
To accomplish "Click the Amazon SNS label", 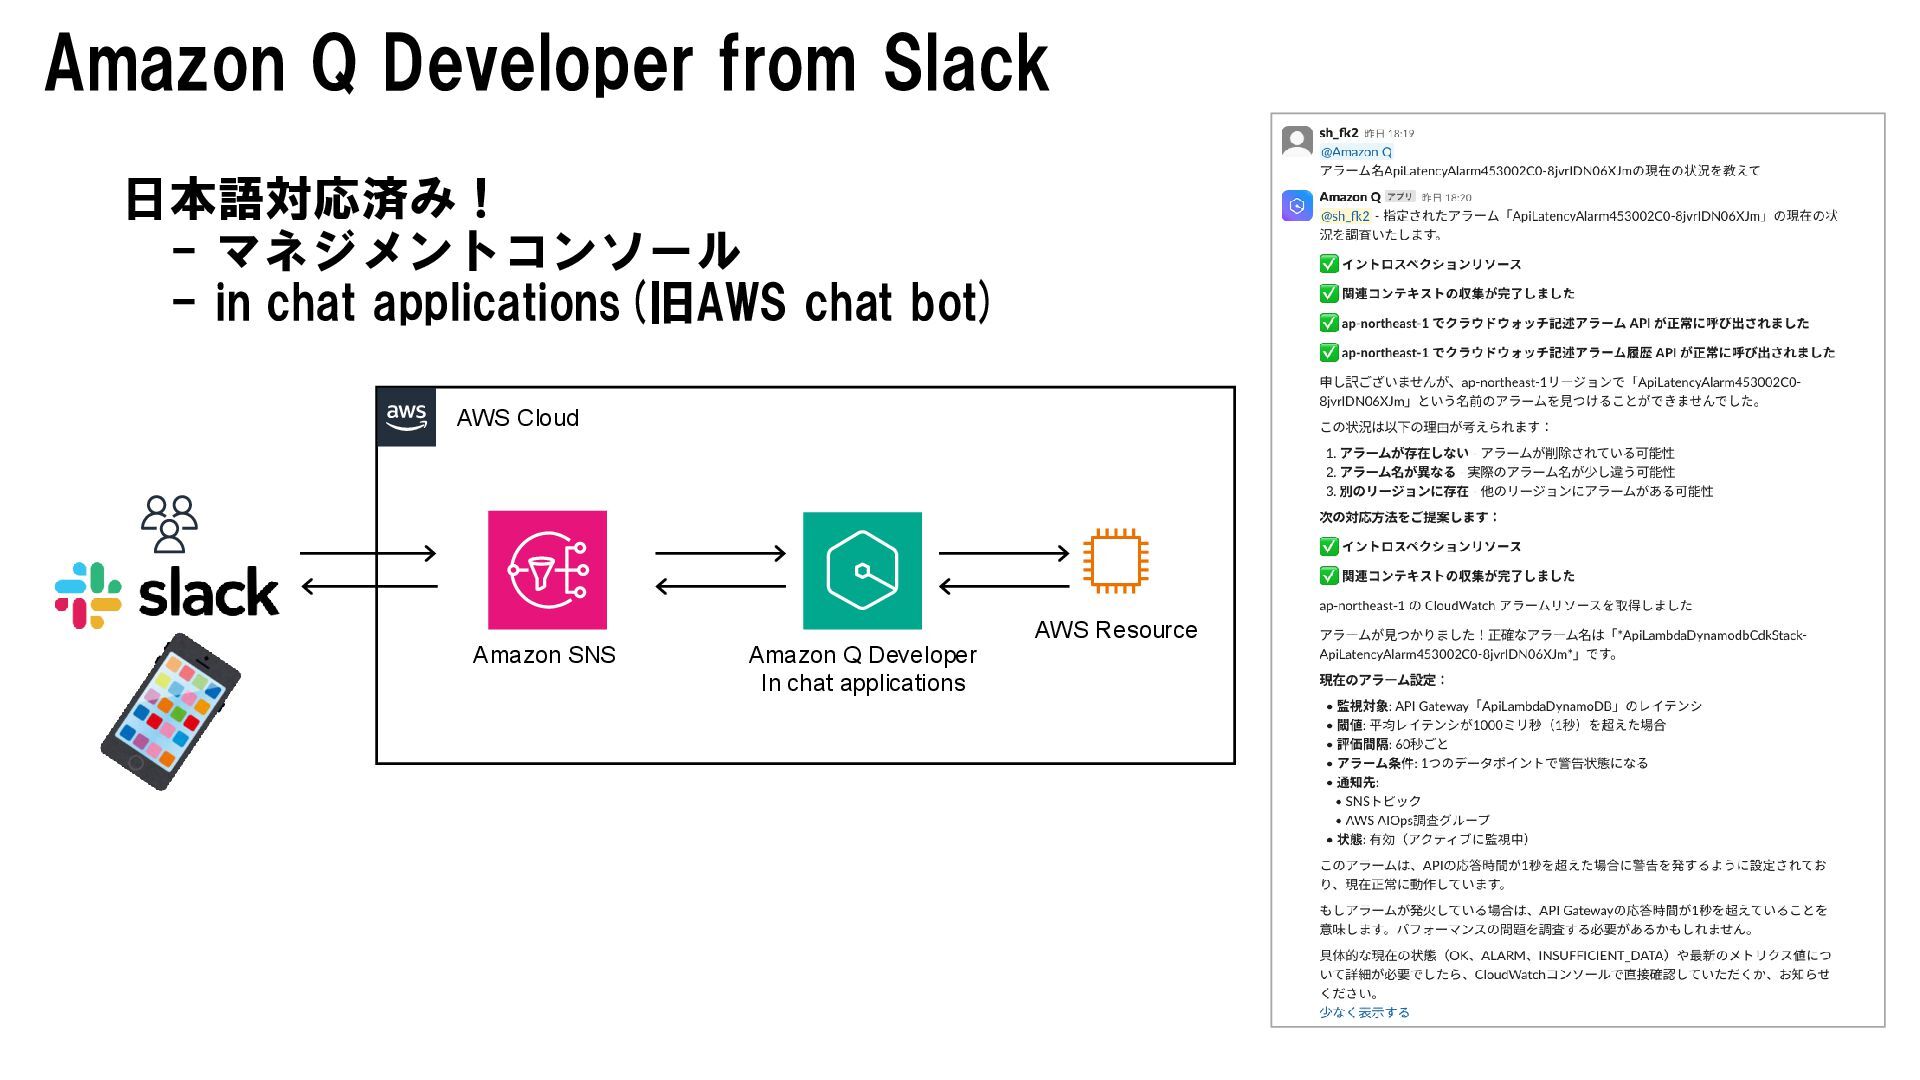I will [x=544, y=655].
